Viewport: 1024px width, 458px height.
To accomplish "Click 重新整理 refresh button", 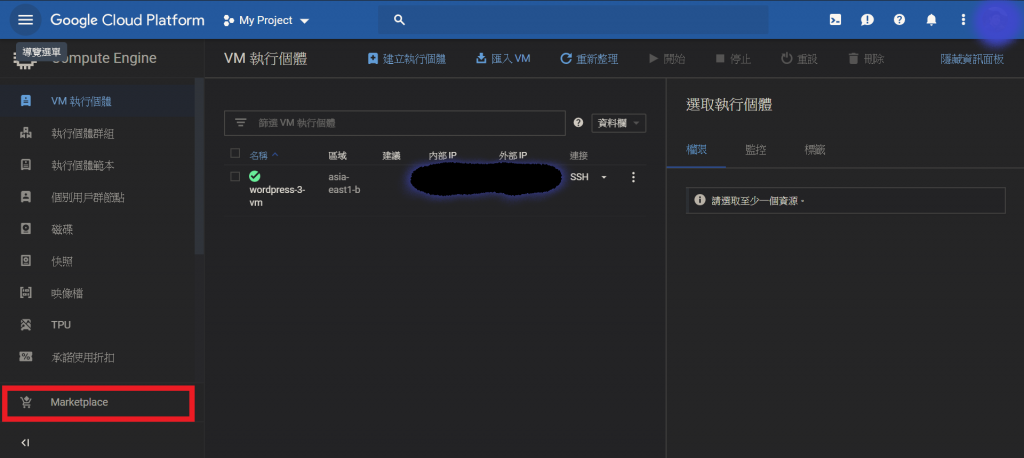I will point(589,59).
